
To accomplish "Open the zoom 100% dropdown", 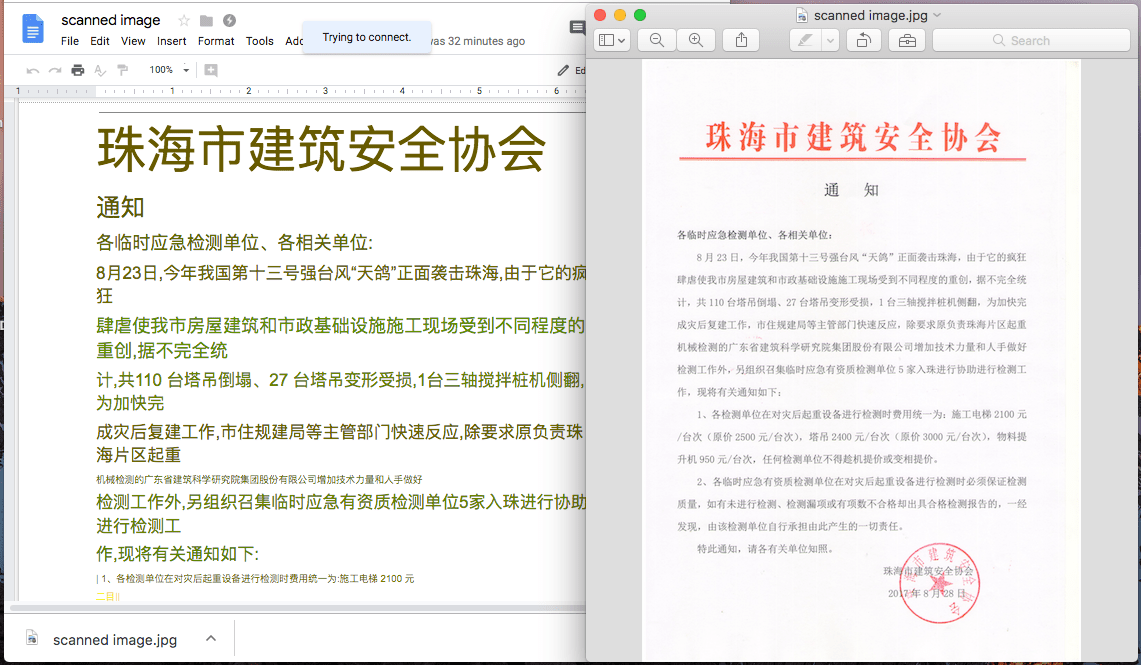I will tap(169, 70).
